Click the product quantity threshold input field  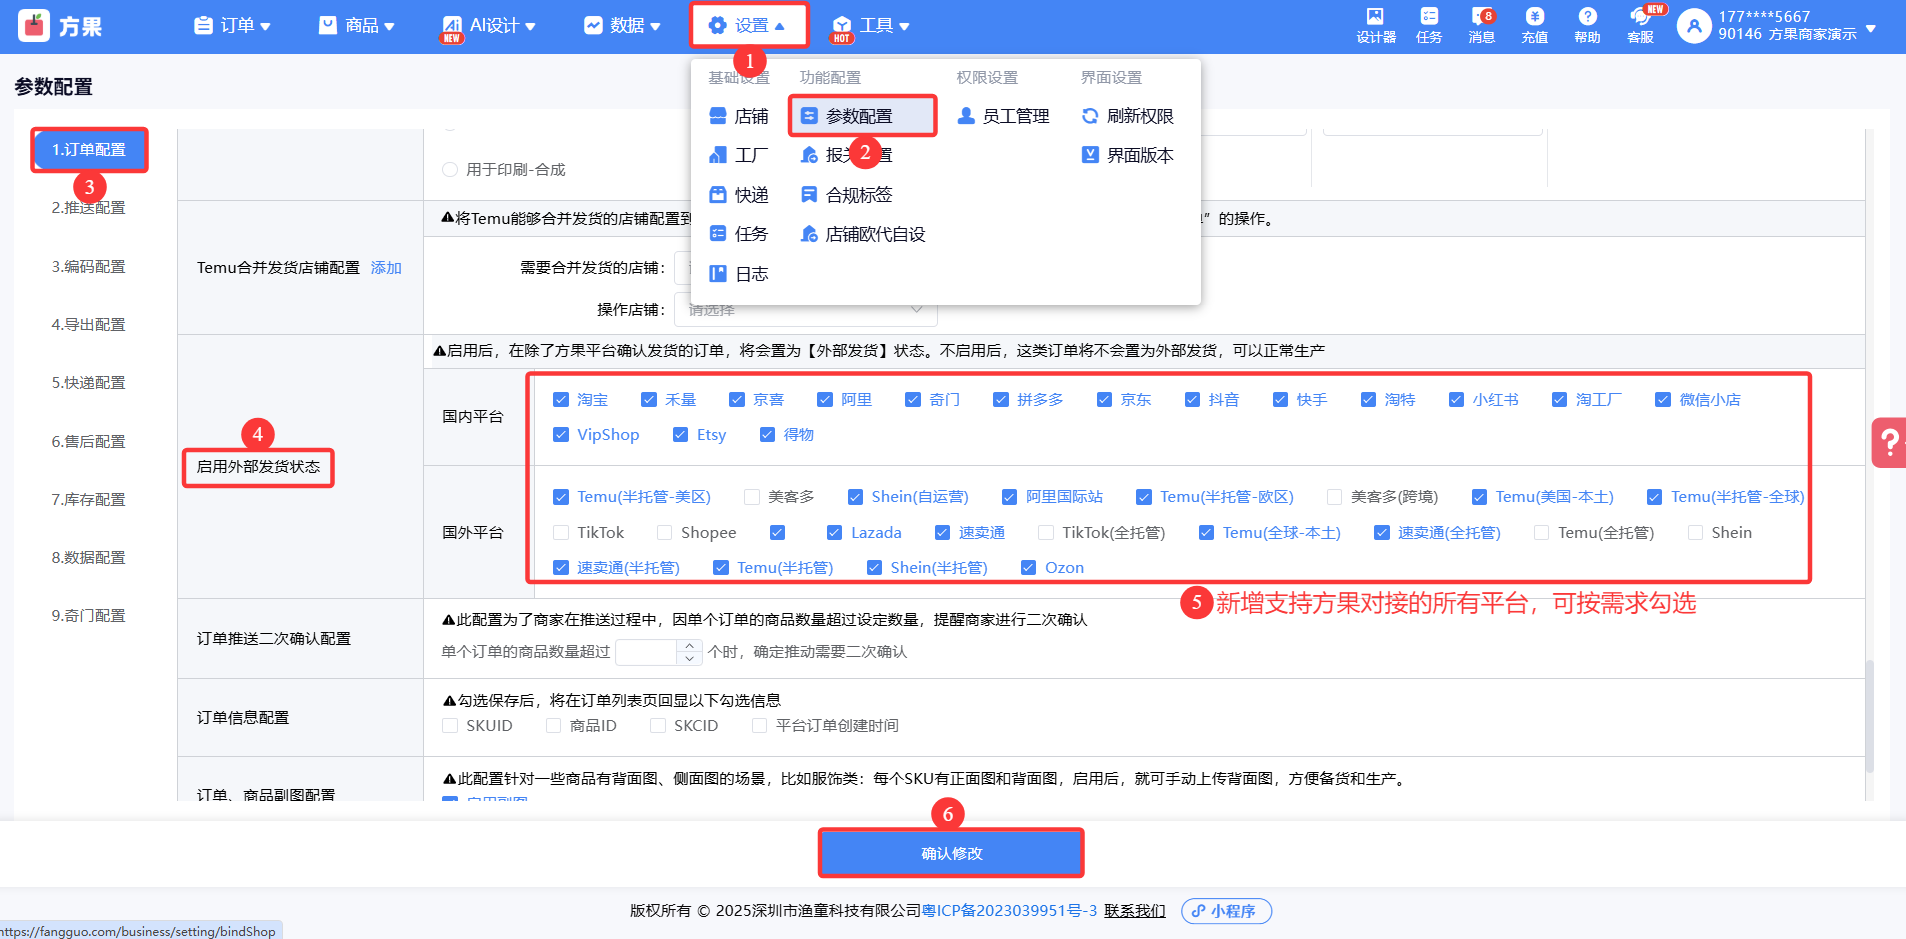pos(647,652)
